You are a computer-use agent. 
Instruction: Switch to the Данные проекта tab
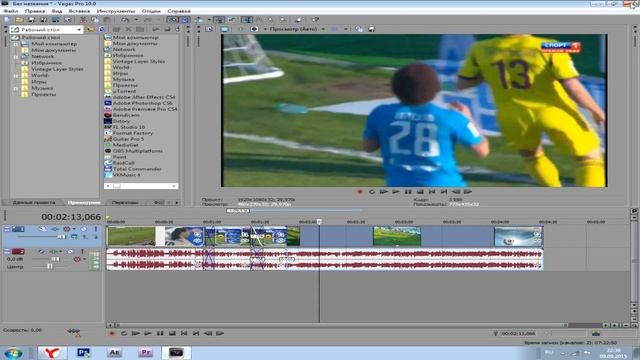(x=33, y=202)
